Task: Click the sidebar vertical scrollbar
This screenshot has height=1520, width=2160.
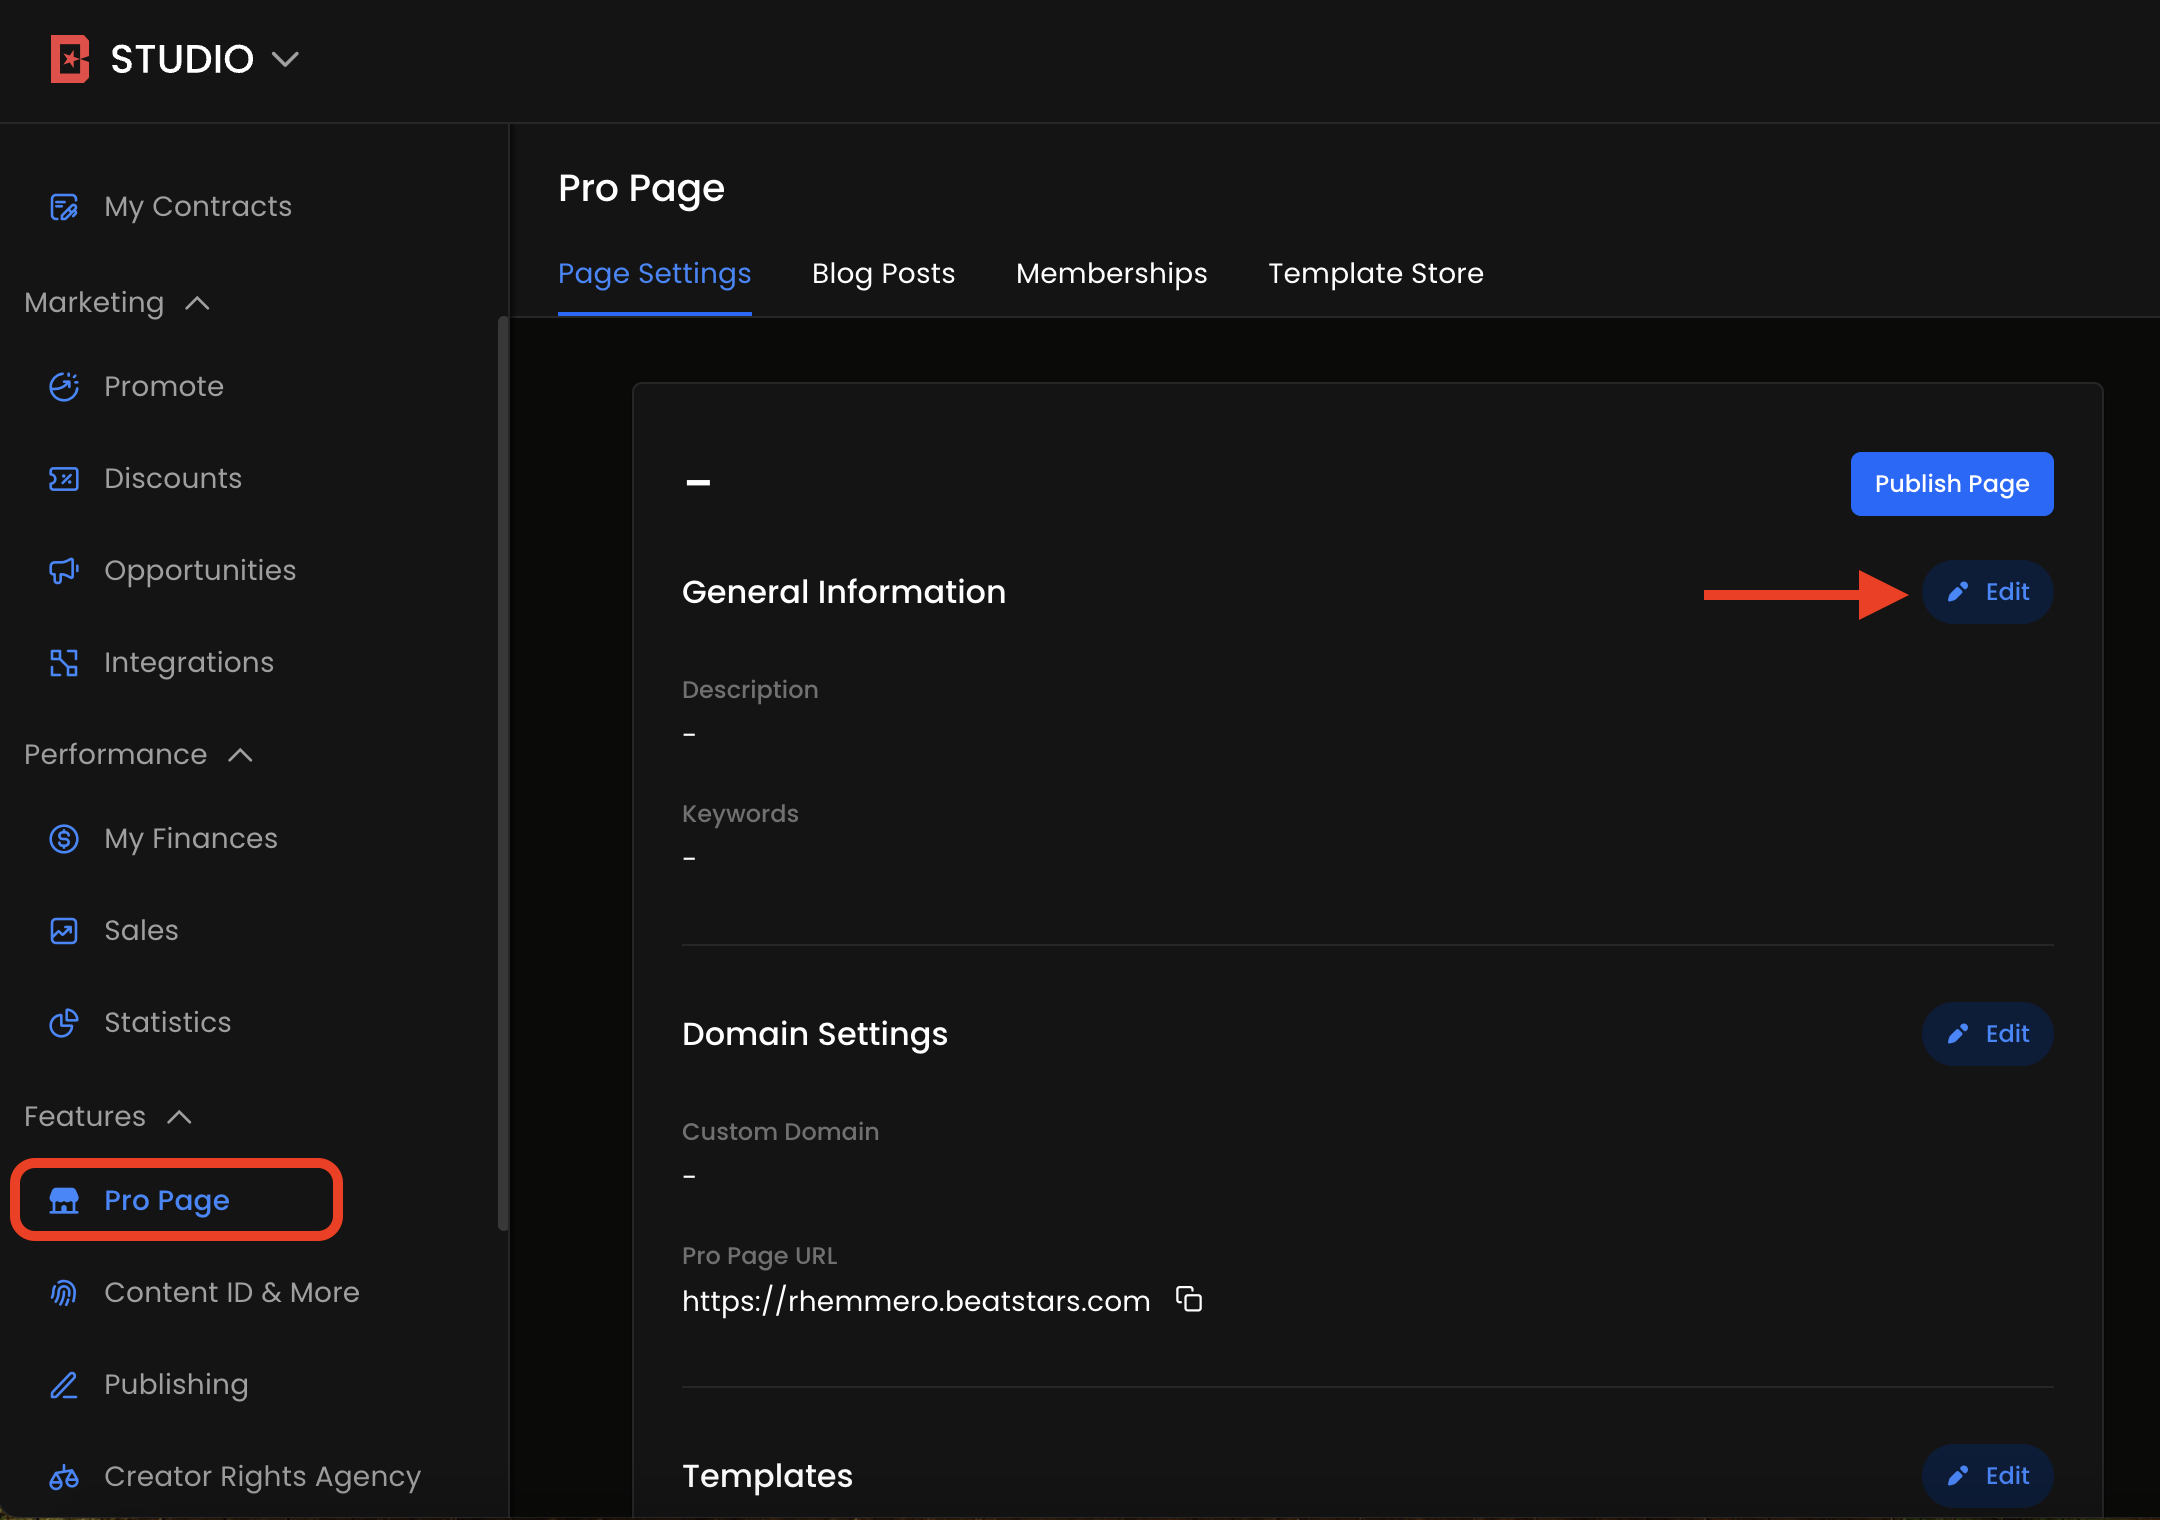Action: [503, 772]
